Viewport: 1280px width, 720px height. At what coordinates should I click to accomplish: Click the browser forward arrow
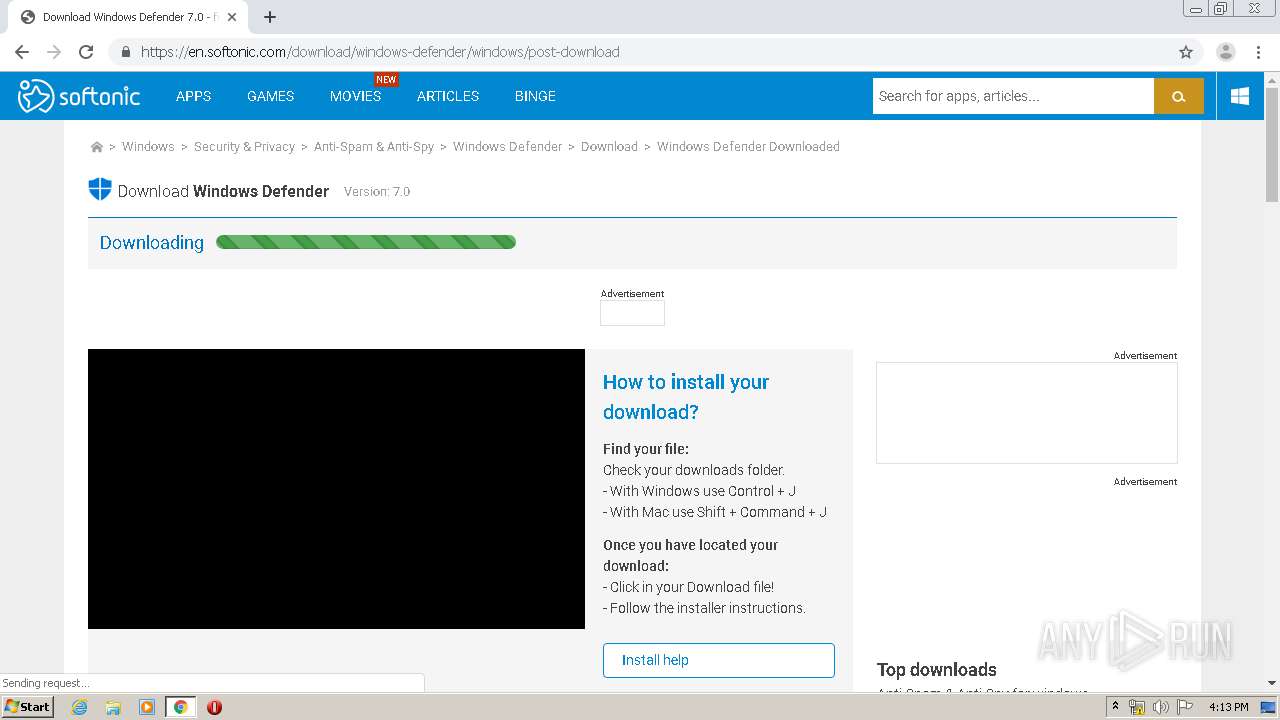pyautogui.click(x=54, y=52)
